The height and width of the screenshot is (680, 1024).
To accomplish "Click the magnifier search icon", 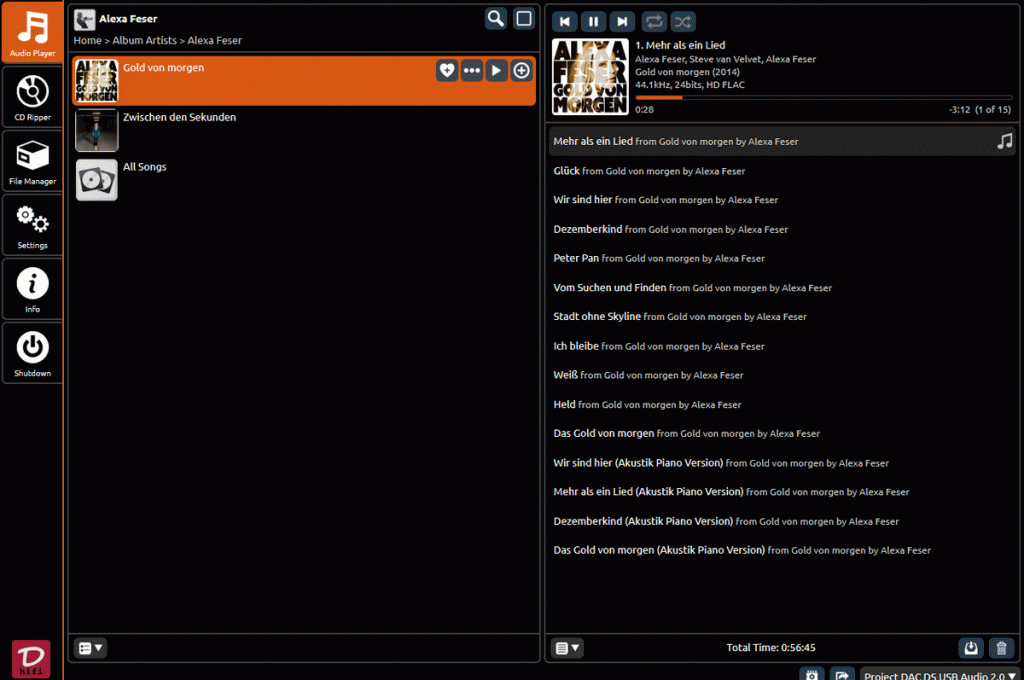I will 496,18.
